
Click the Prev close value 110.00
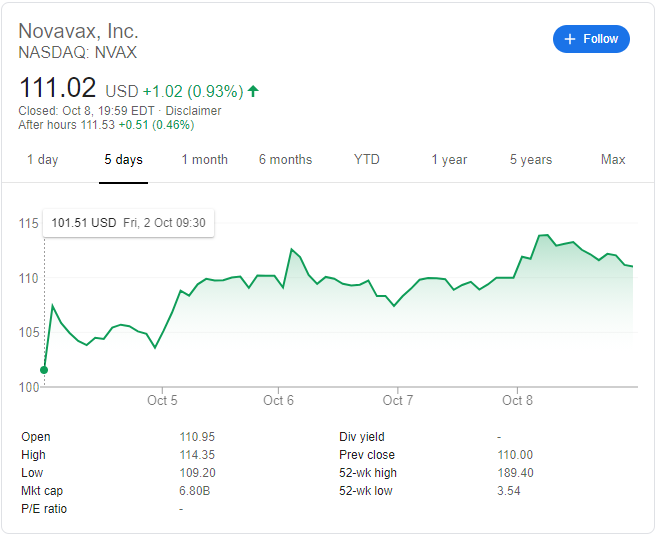(515, 455)
